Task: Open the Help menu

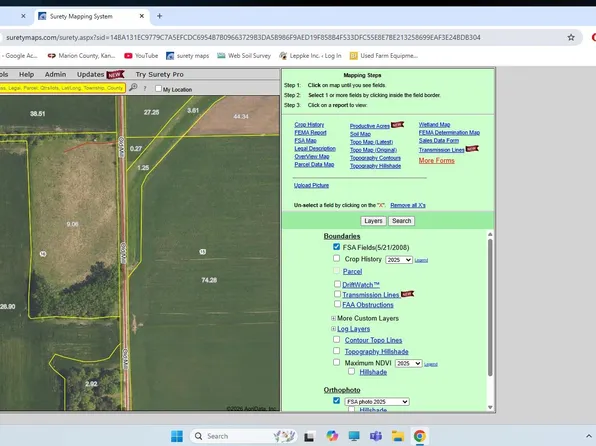Action: click(27, 75)
